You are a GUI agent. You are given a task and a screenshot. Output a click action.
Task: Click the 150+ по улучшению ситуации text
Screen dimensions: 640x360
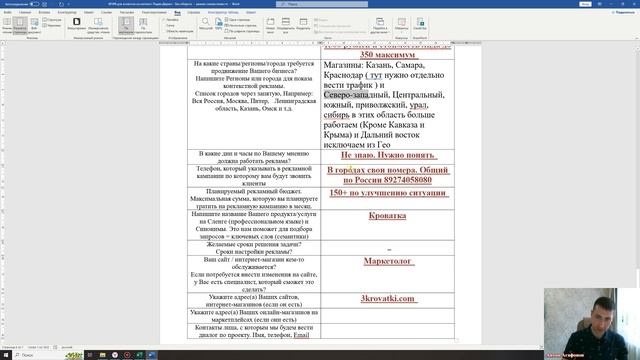pyautogui.click(x=388, y=193)
